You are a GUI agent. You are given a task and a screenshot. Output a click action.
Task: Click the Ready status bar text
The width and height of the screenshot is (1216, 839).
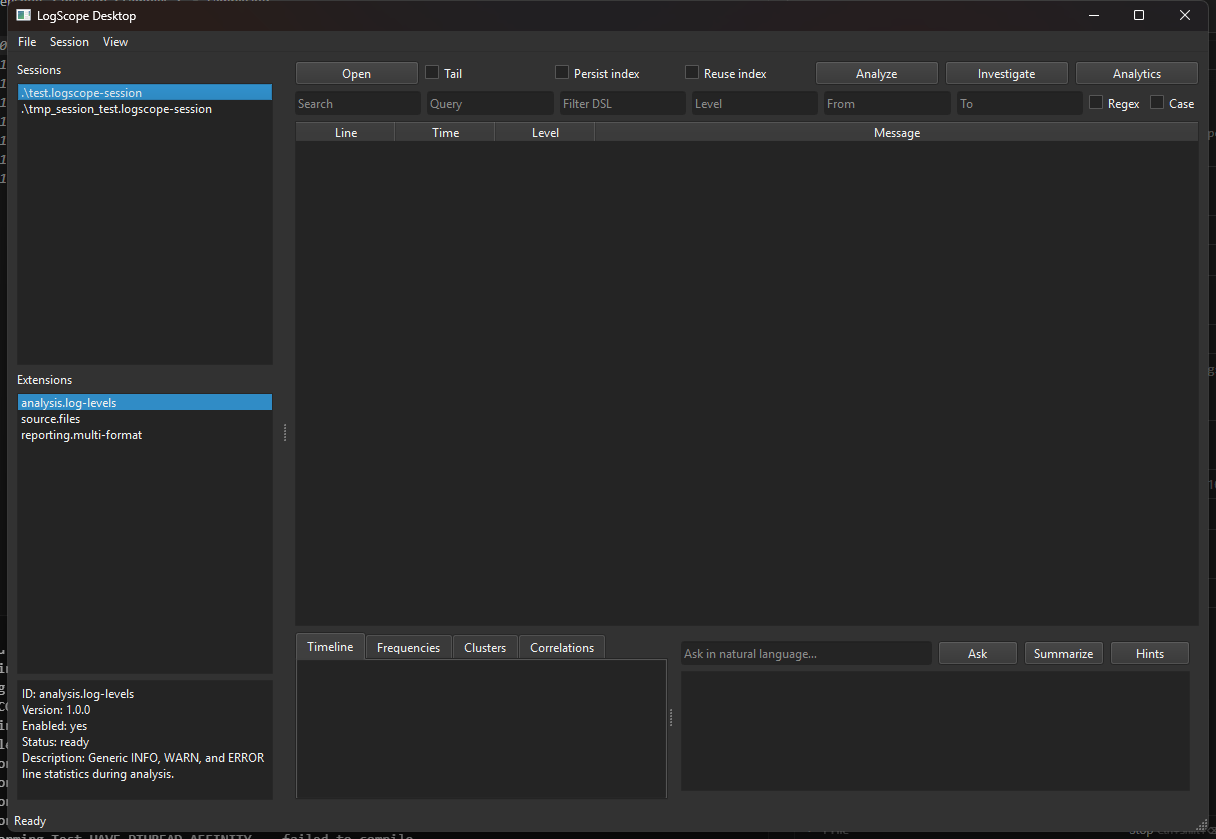[30, 821]
